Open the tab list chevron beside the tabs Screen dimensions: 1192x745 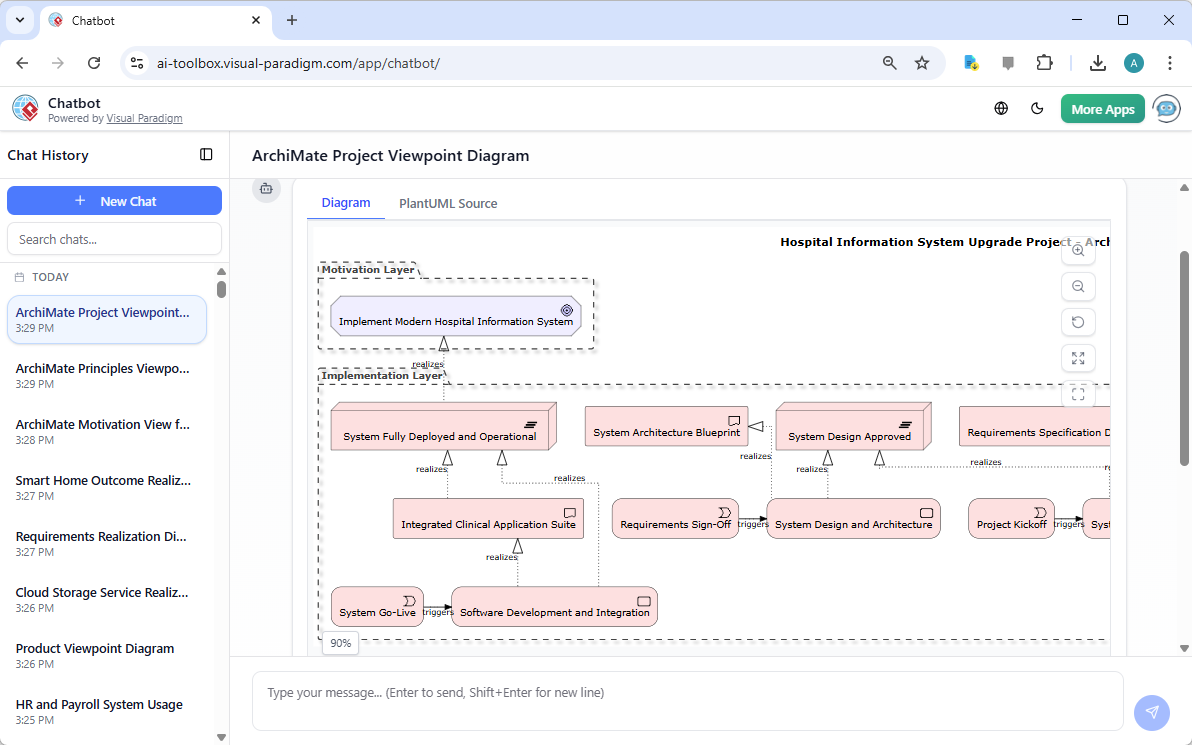pyautogui.click(x=19, y=20)
